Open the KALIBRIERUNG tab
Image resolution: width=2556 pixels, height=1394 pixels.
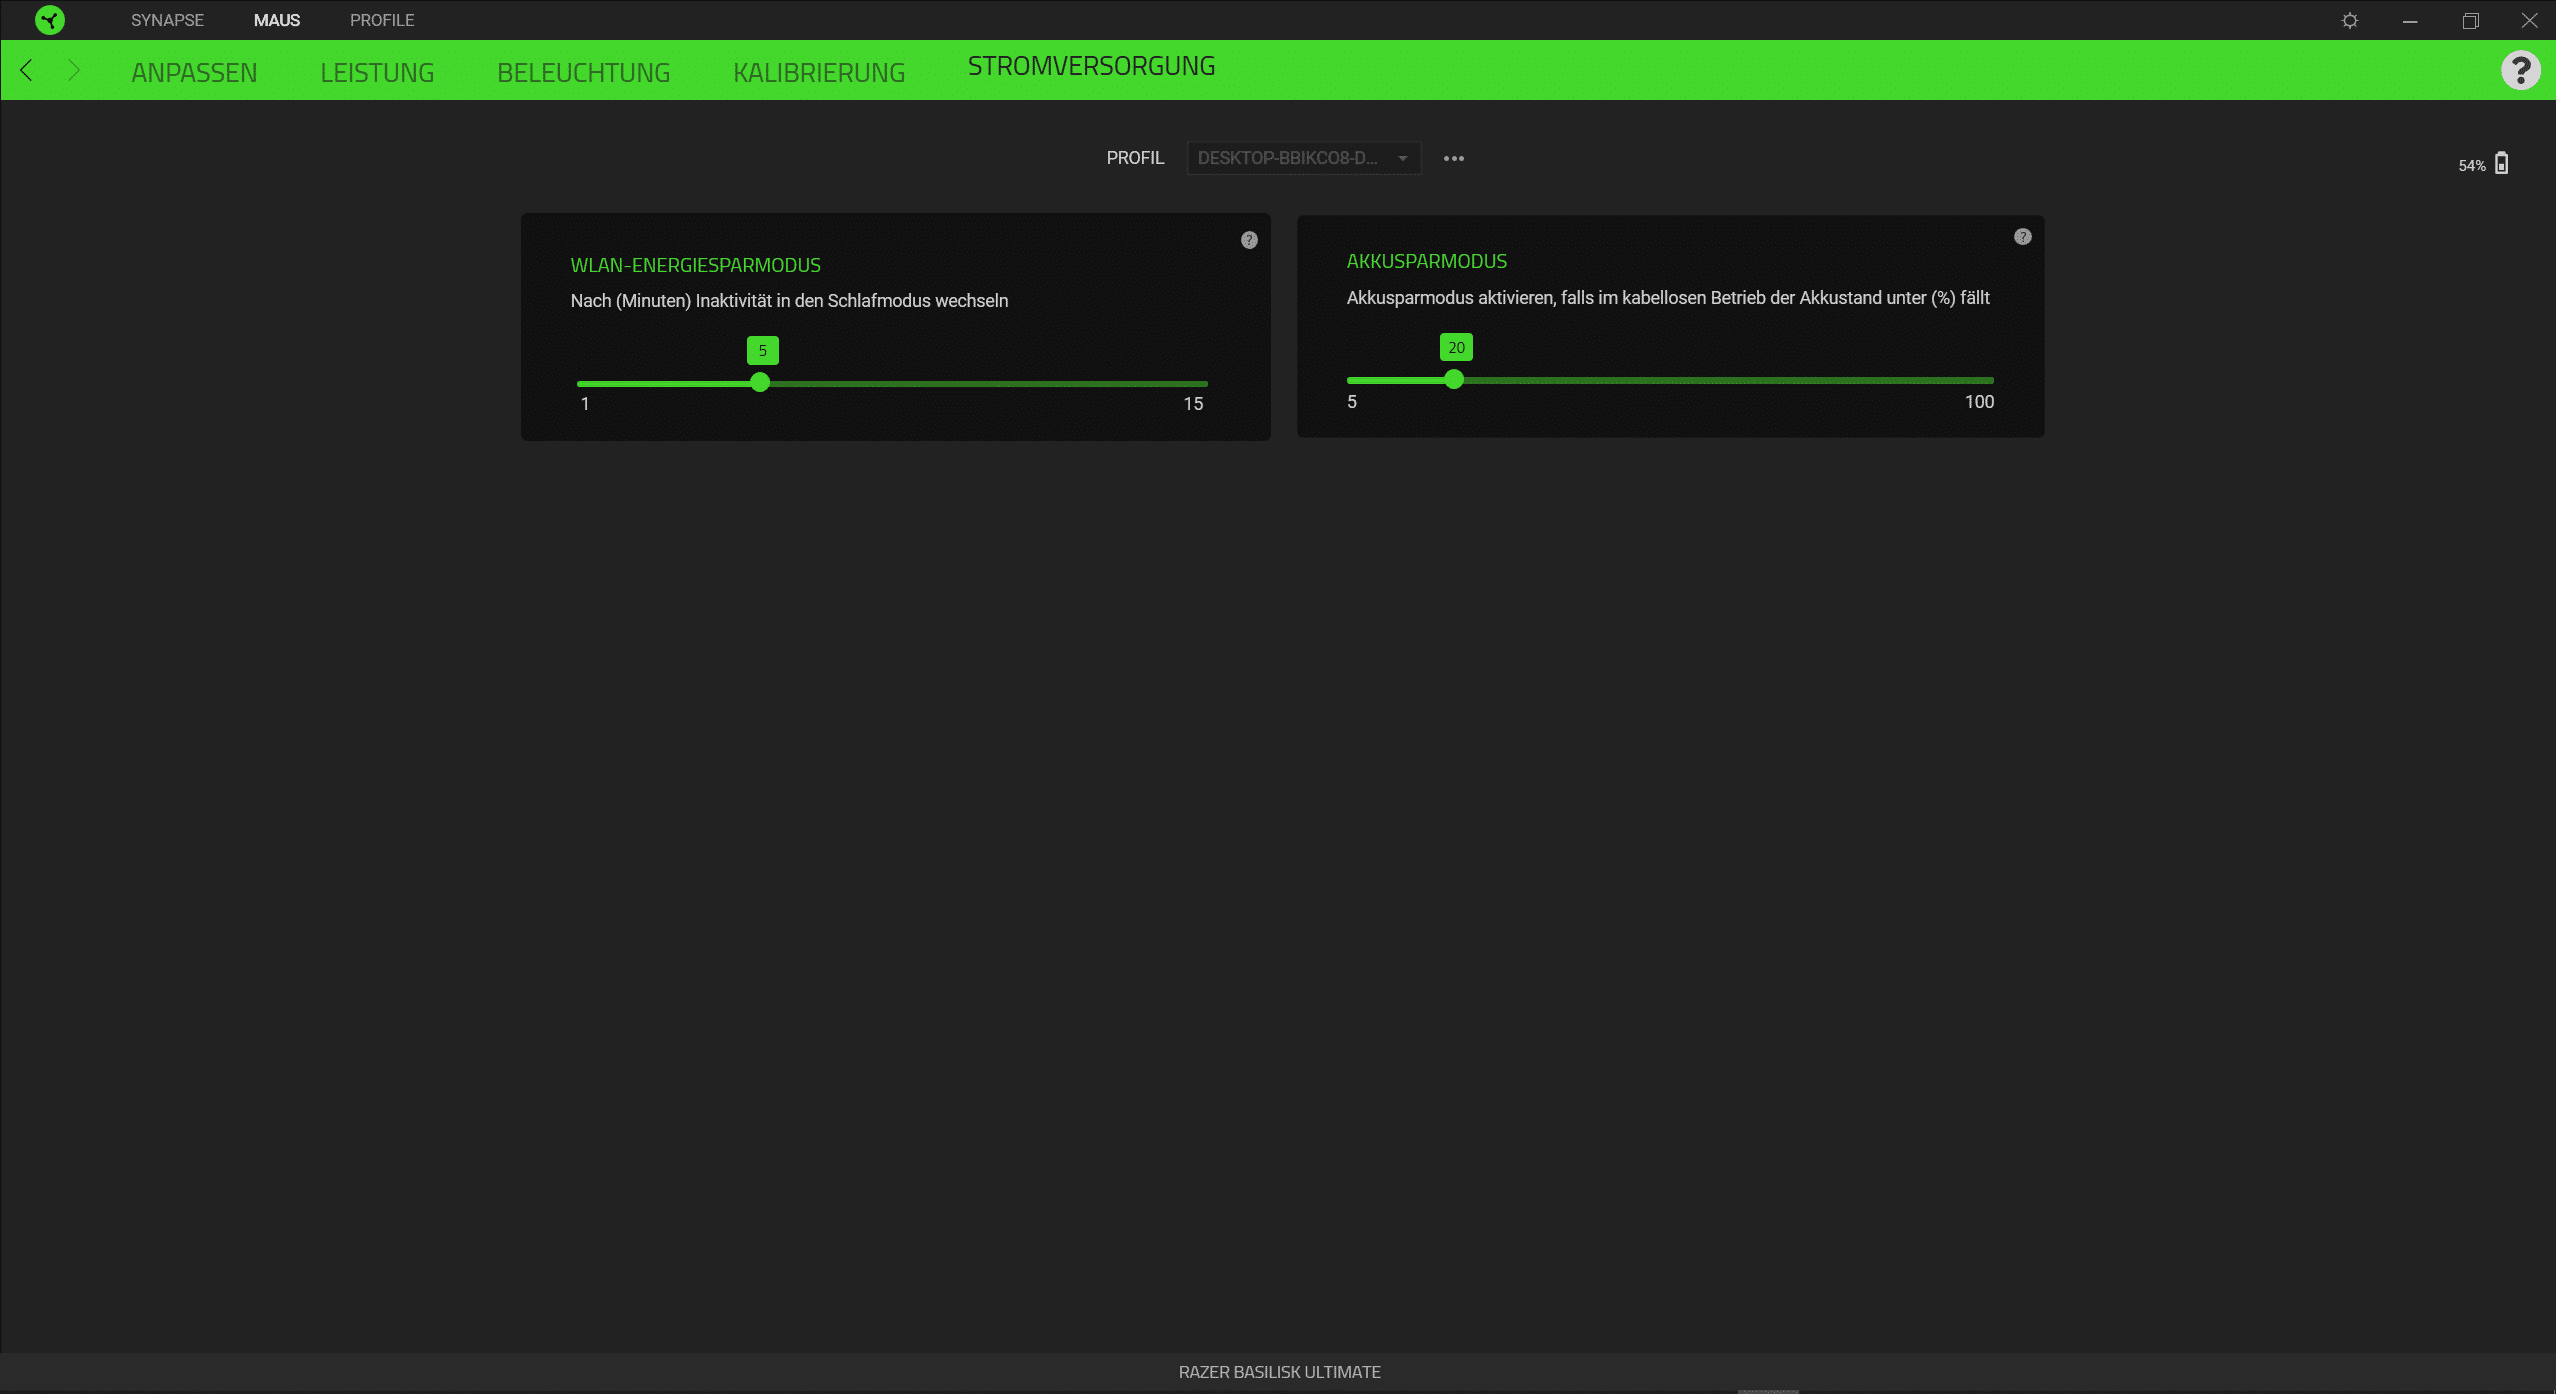point(819,72)
